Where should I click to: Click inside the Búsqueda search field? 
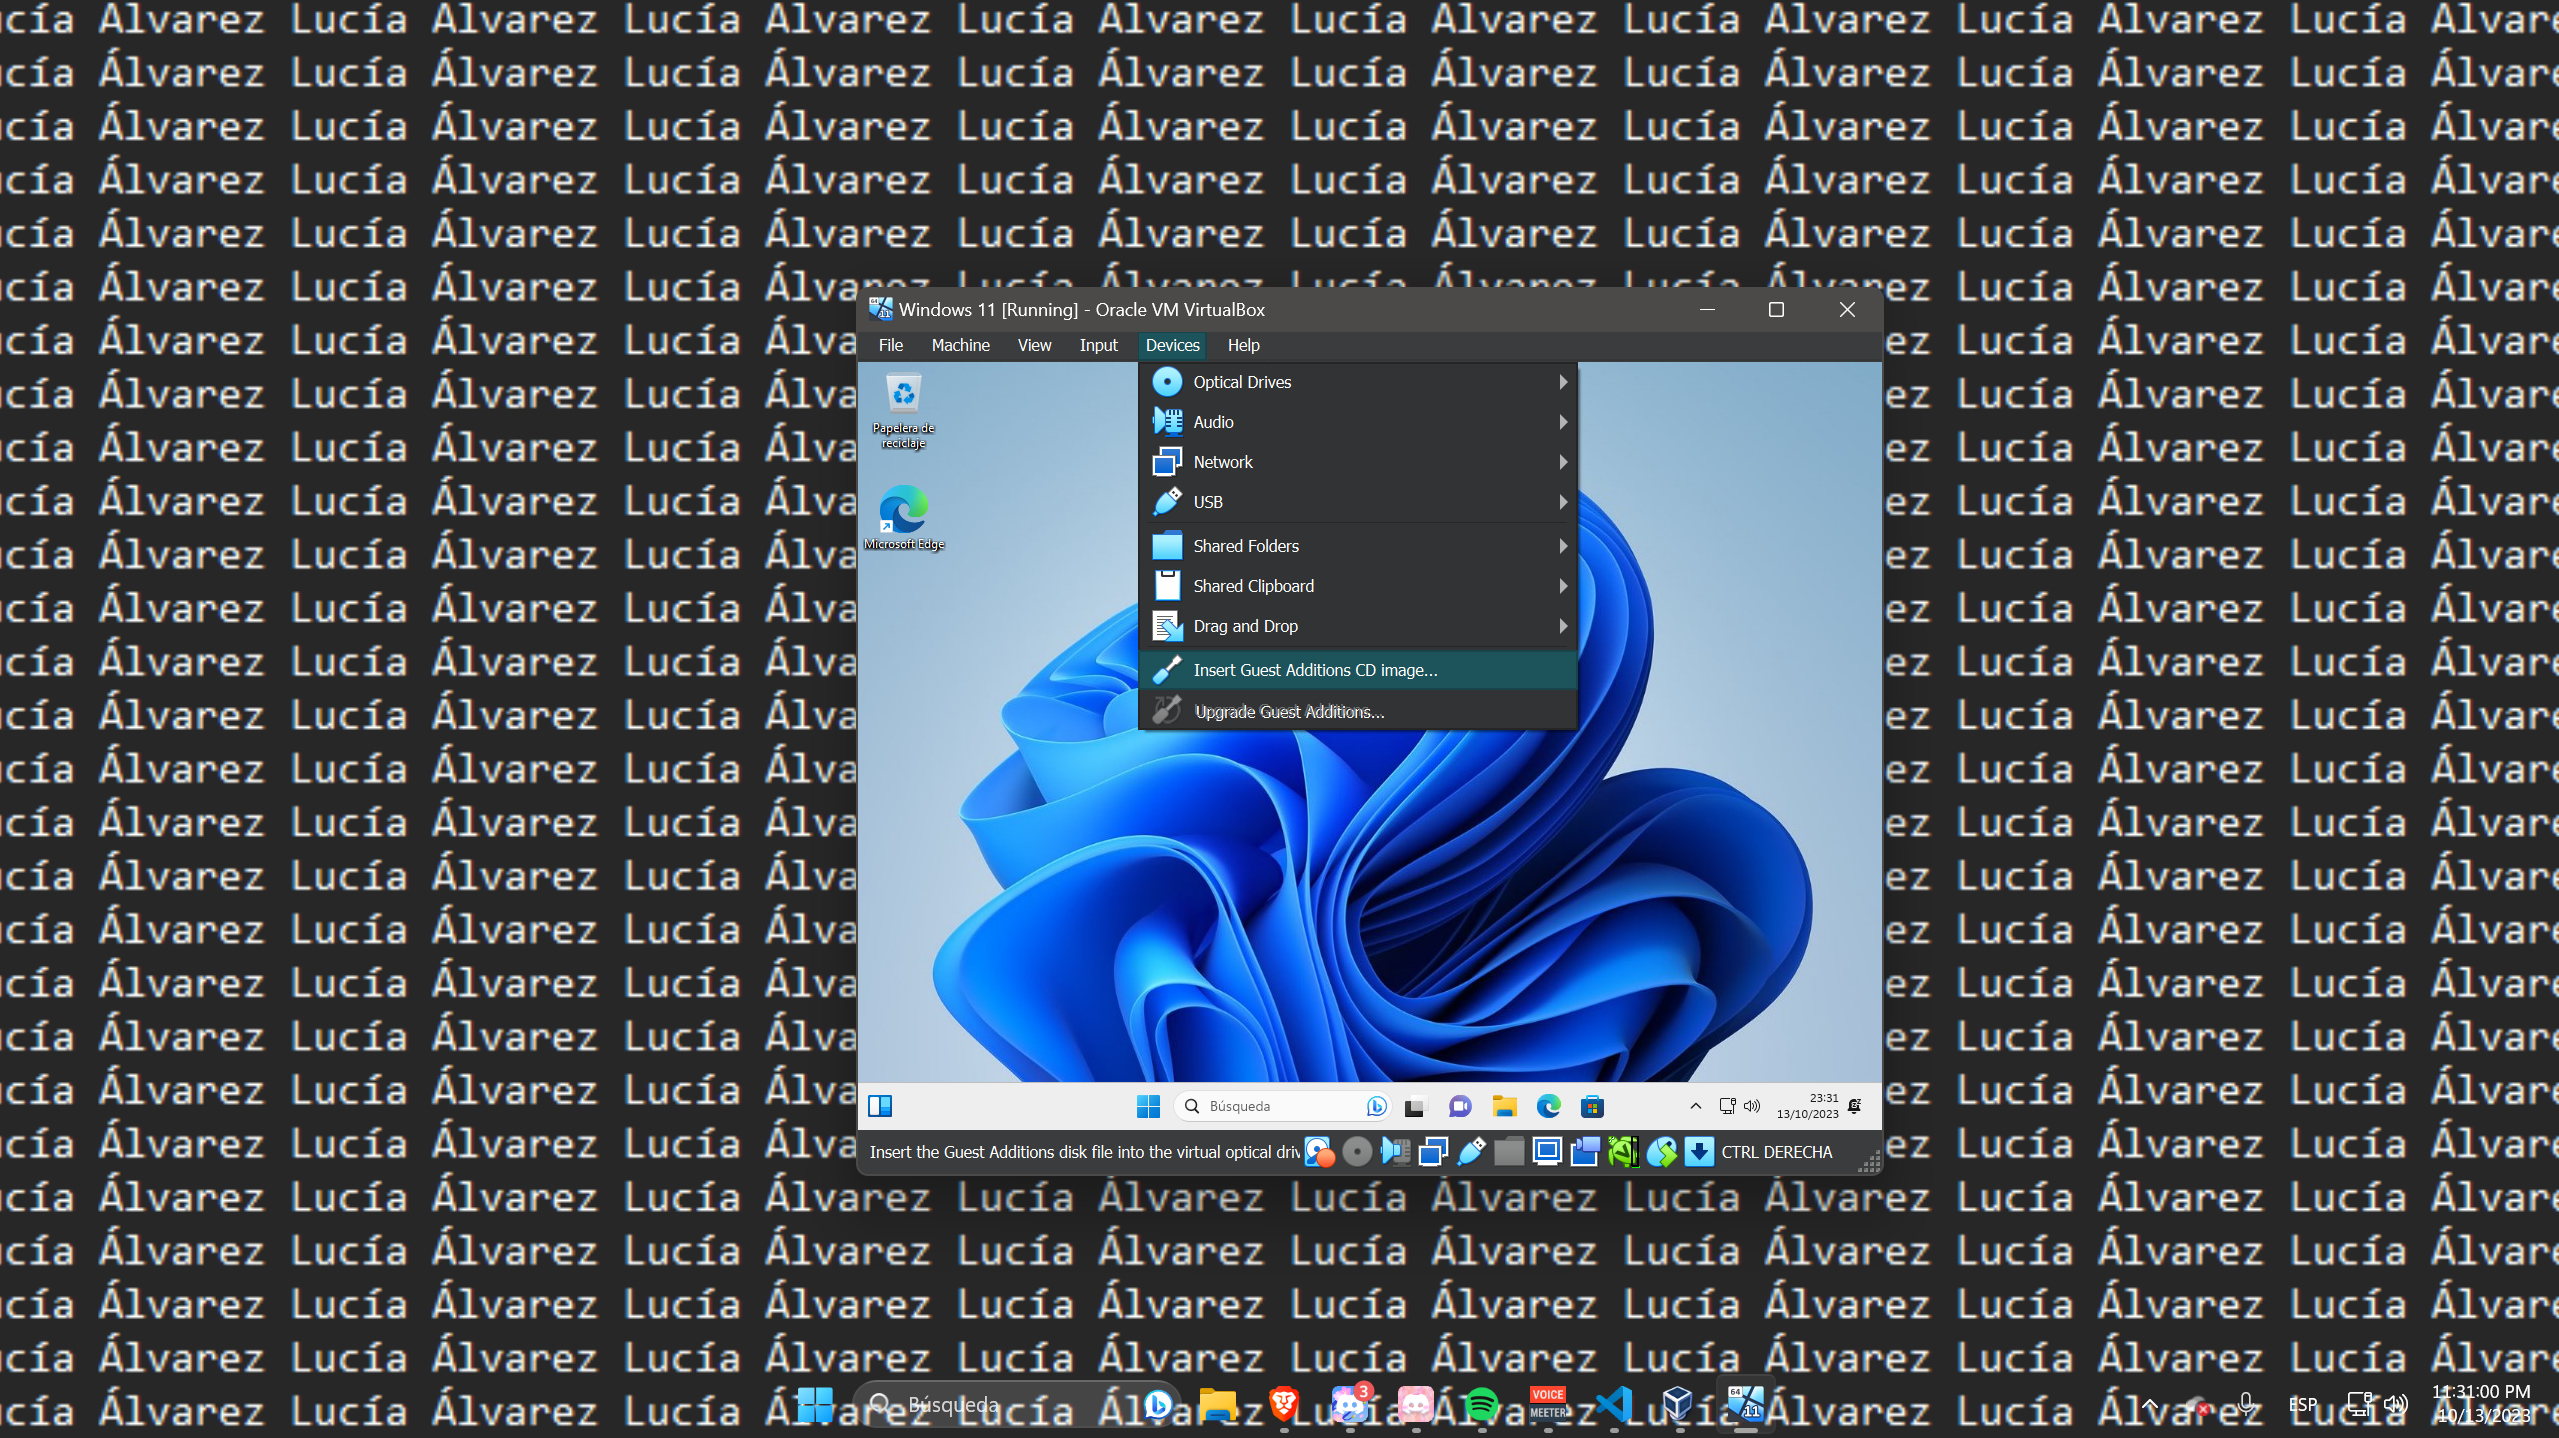[x=1270, y=1106]
